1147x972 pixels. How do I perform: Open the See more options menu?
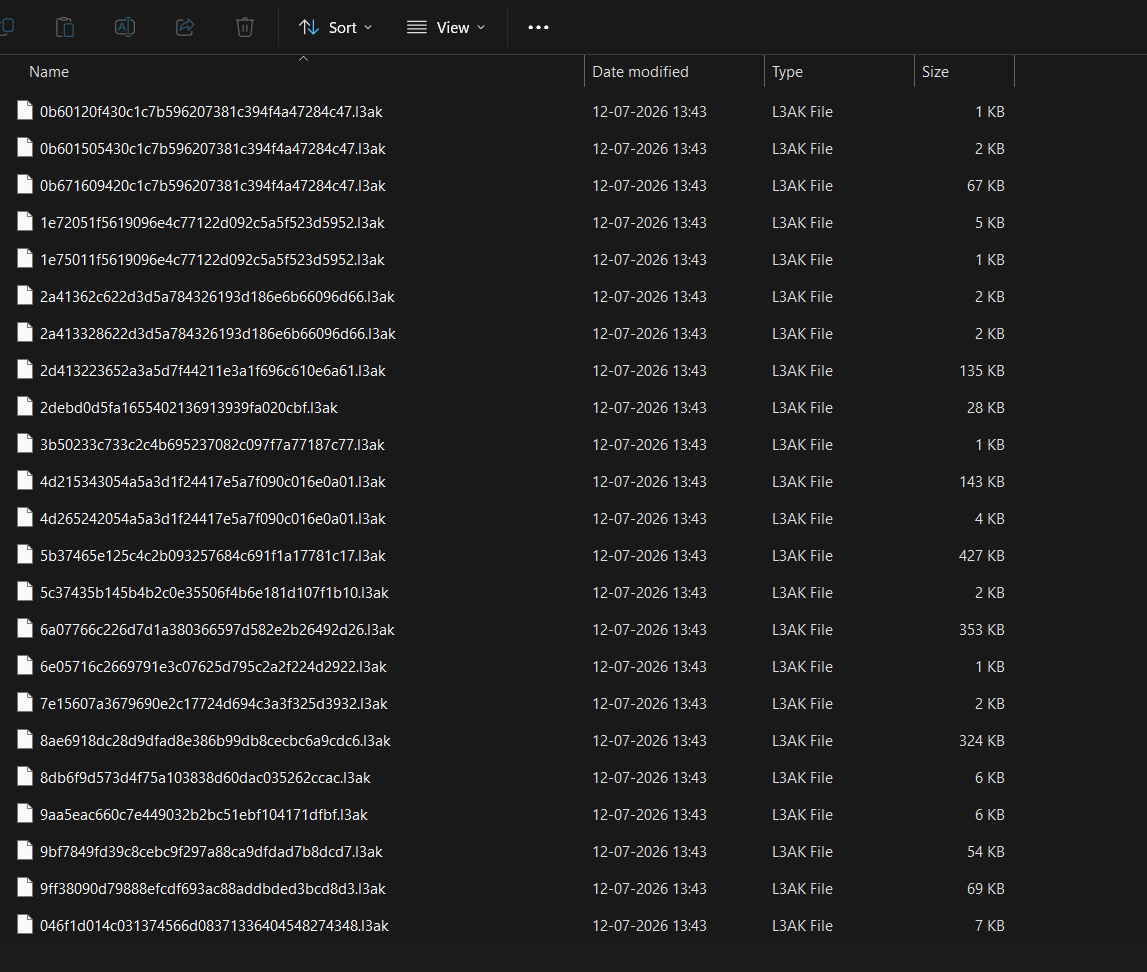[x=538, y=28]
